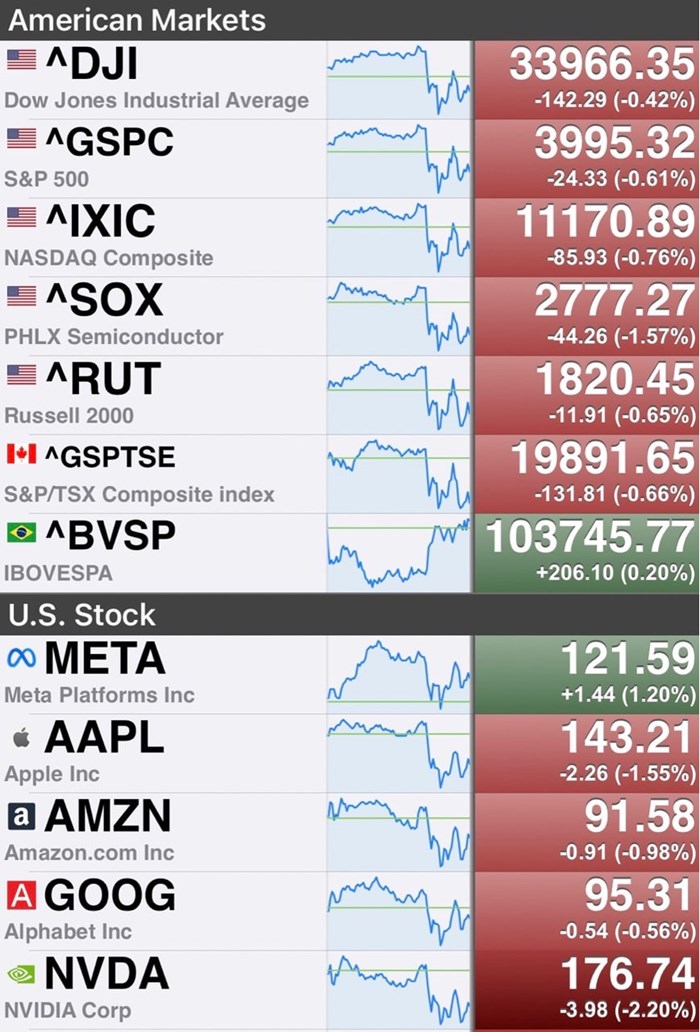Open the META intraday chart thumbnail
Screen dimensions: 700x1032
pyautogui.click(x=398, y=675)
